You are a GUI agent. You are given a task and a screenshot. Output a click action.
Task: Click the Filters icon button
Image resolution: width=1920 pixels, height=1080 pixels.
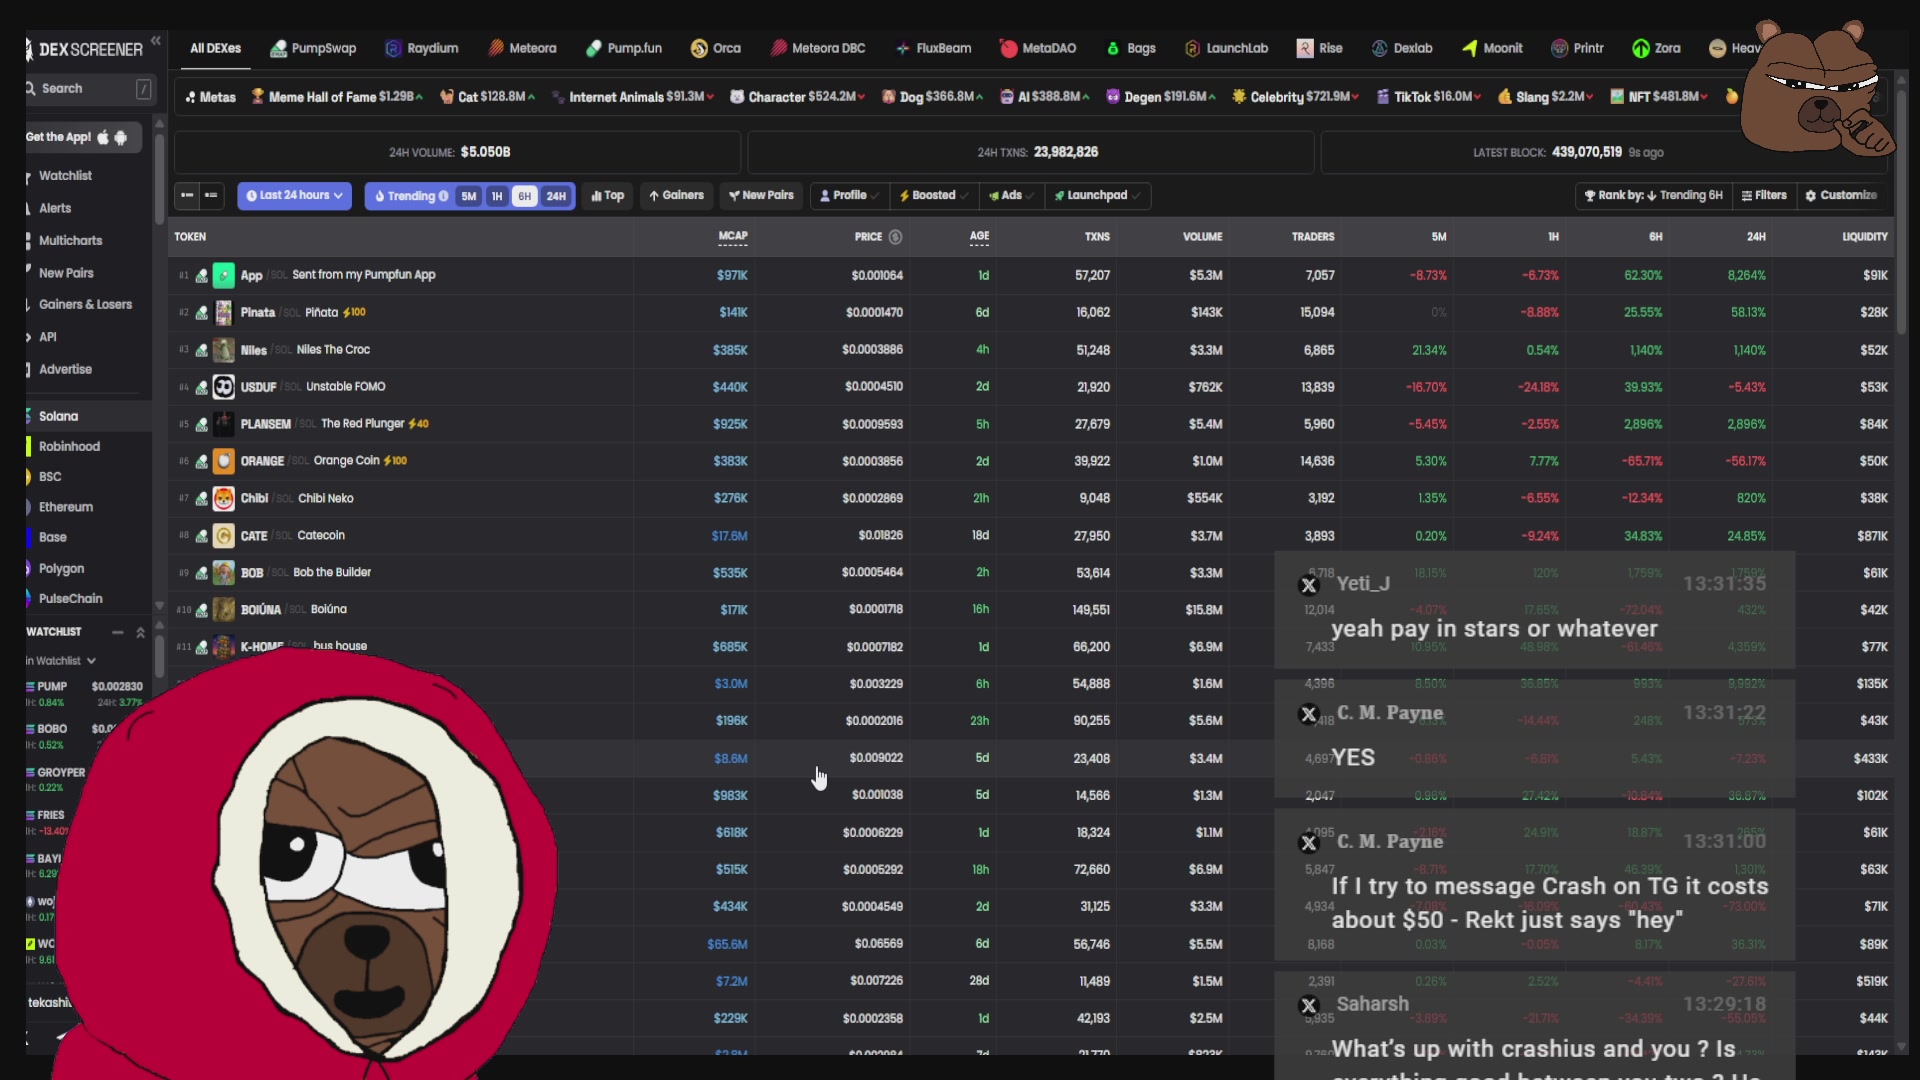pyautogui.click(x=1764, y=195)
